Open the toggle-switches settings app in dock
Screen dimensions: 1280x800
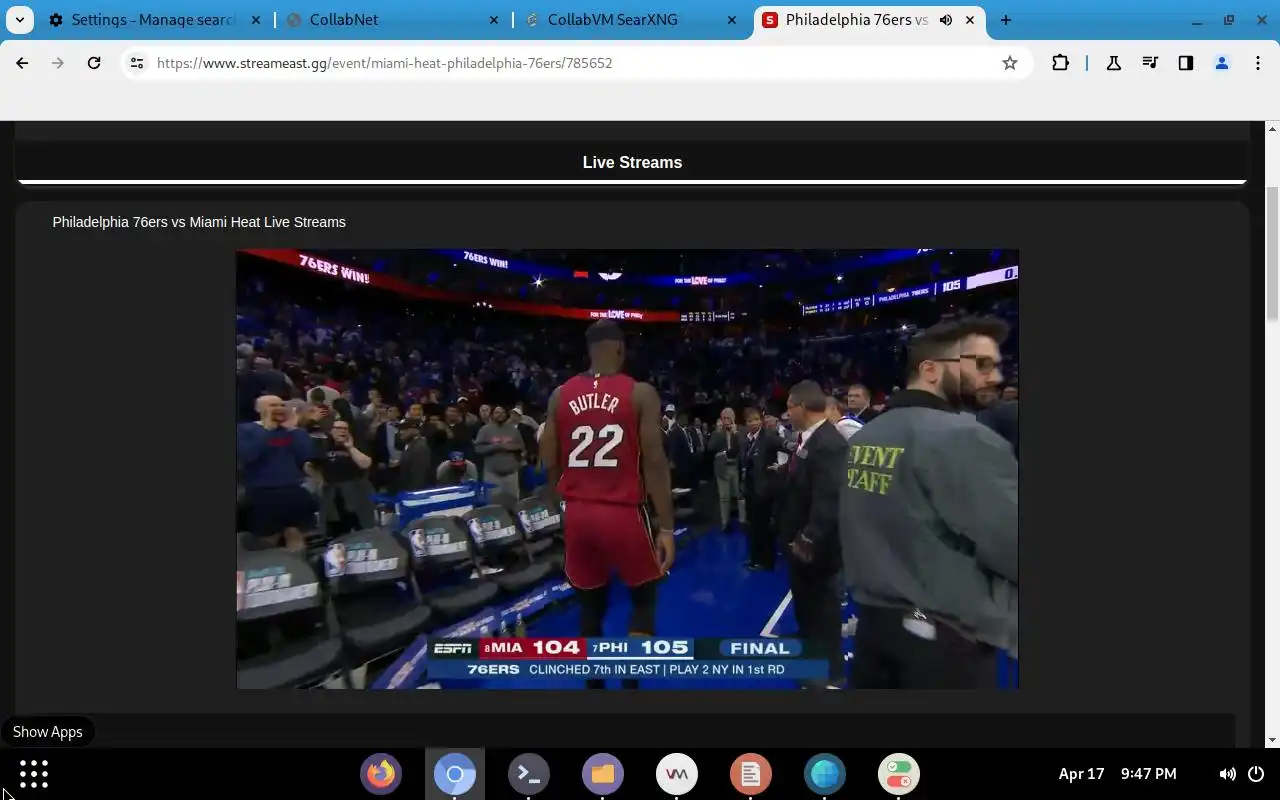pos(899,774)
